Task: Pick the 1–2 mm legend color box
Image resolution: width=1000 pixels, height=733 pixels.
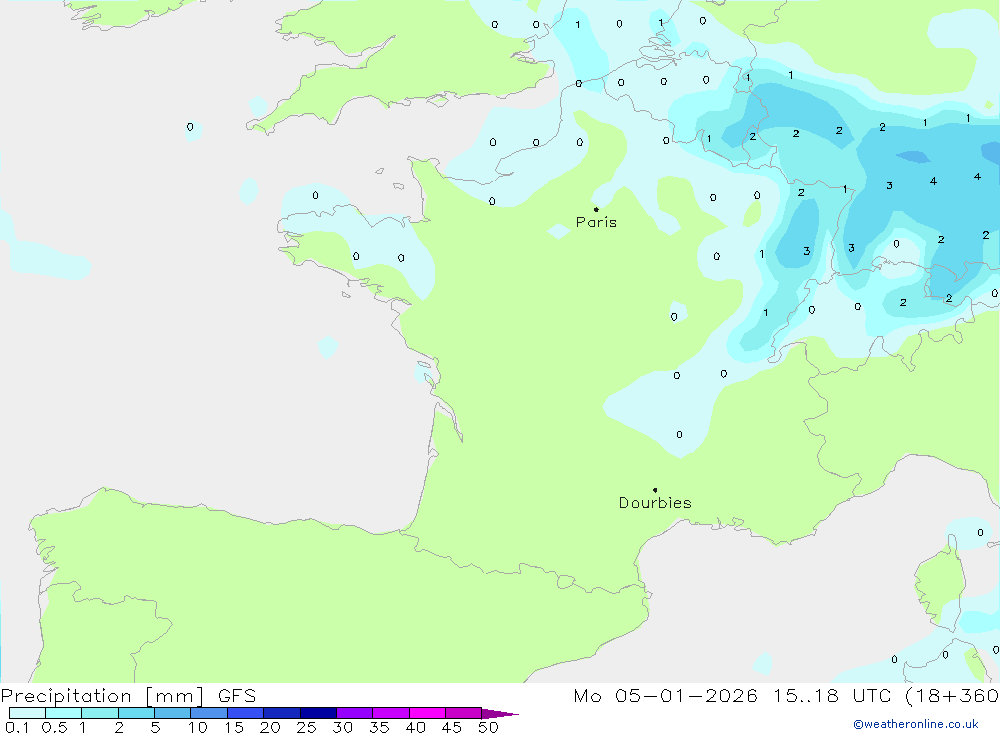Action: (100, 713)
